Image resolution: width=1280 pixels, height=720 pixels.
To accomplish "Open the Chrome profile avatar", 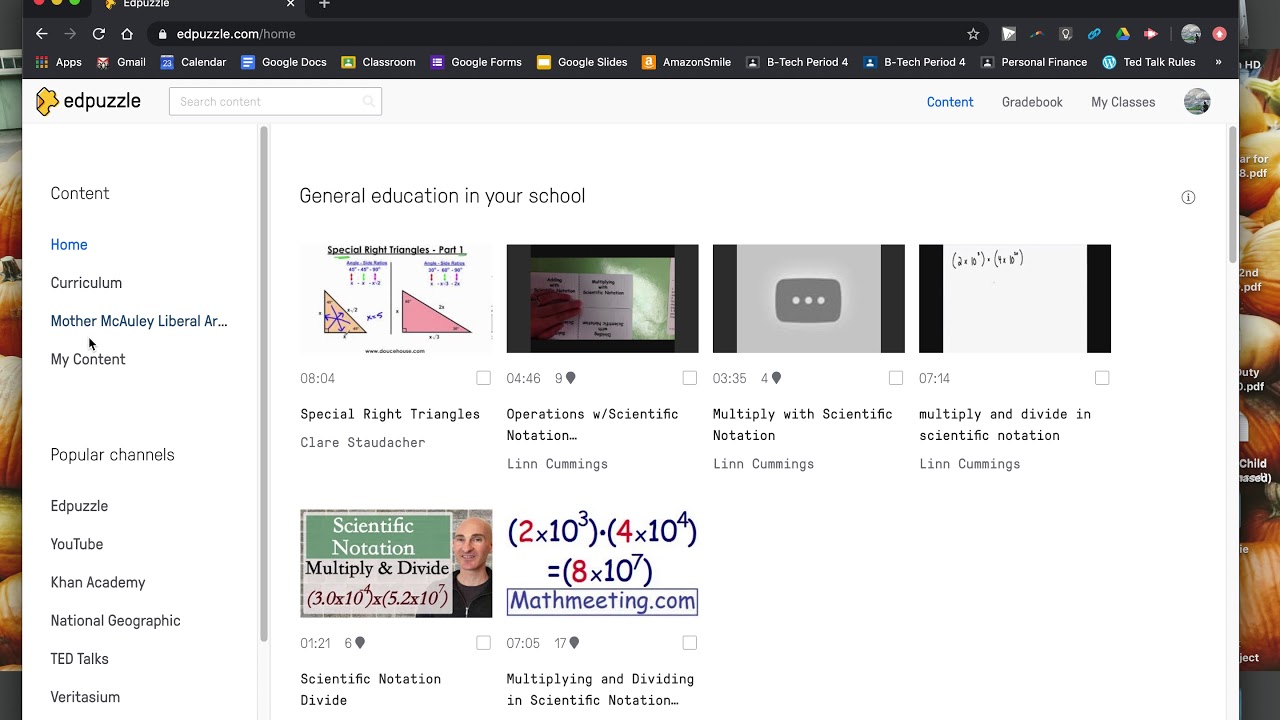I will tap(1190, 34).
